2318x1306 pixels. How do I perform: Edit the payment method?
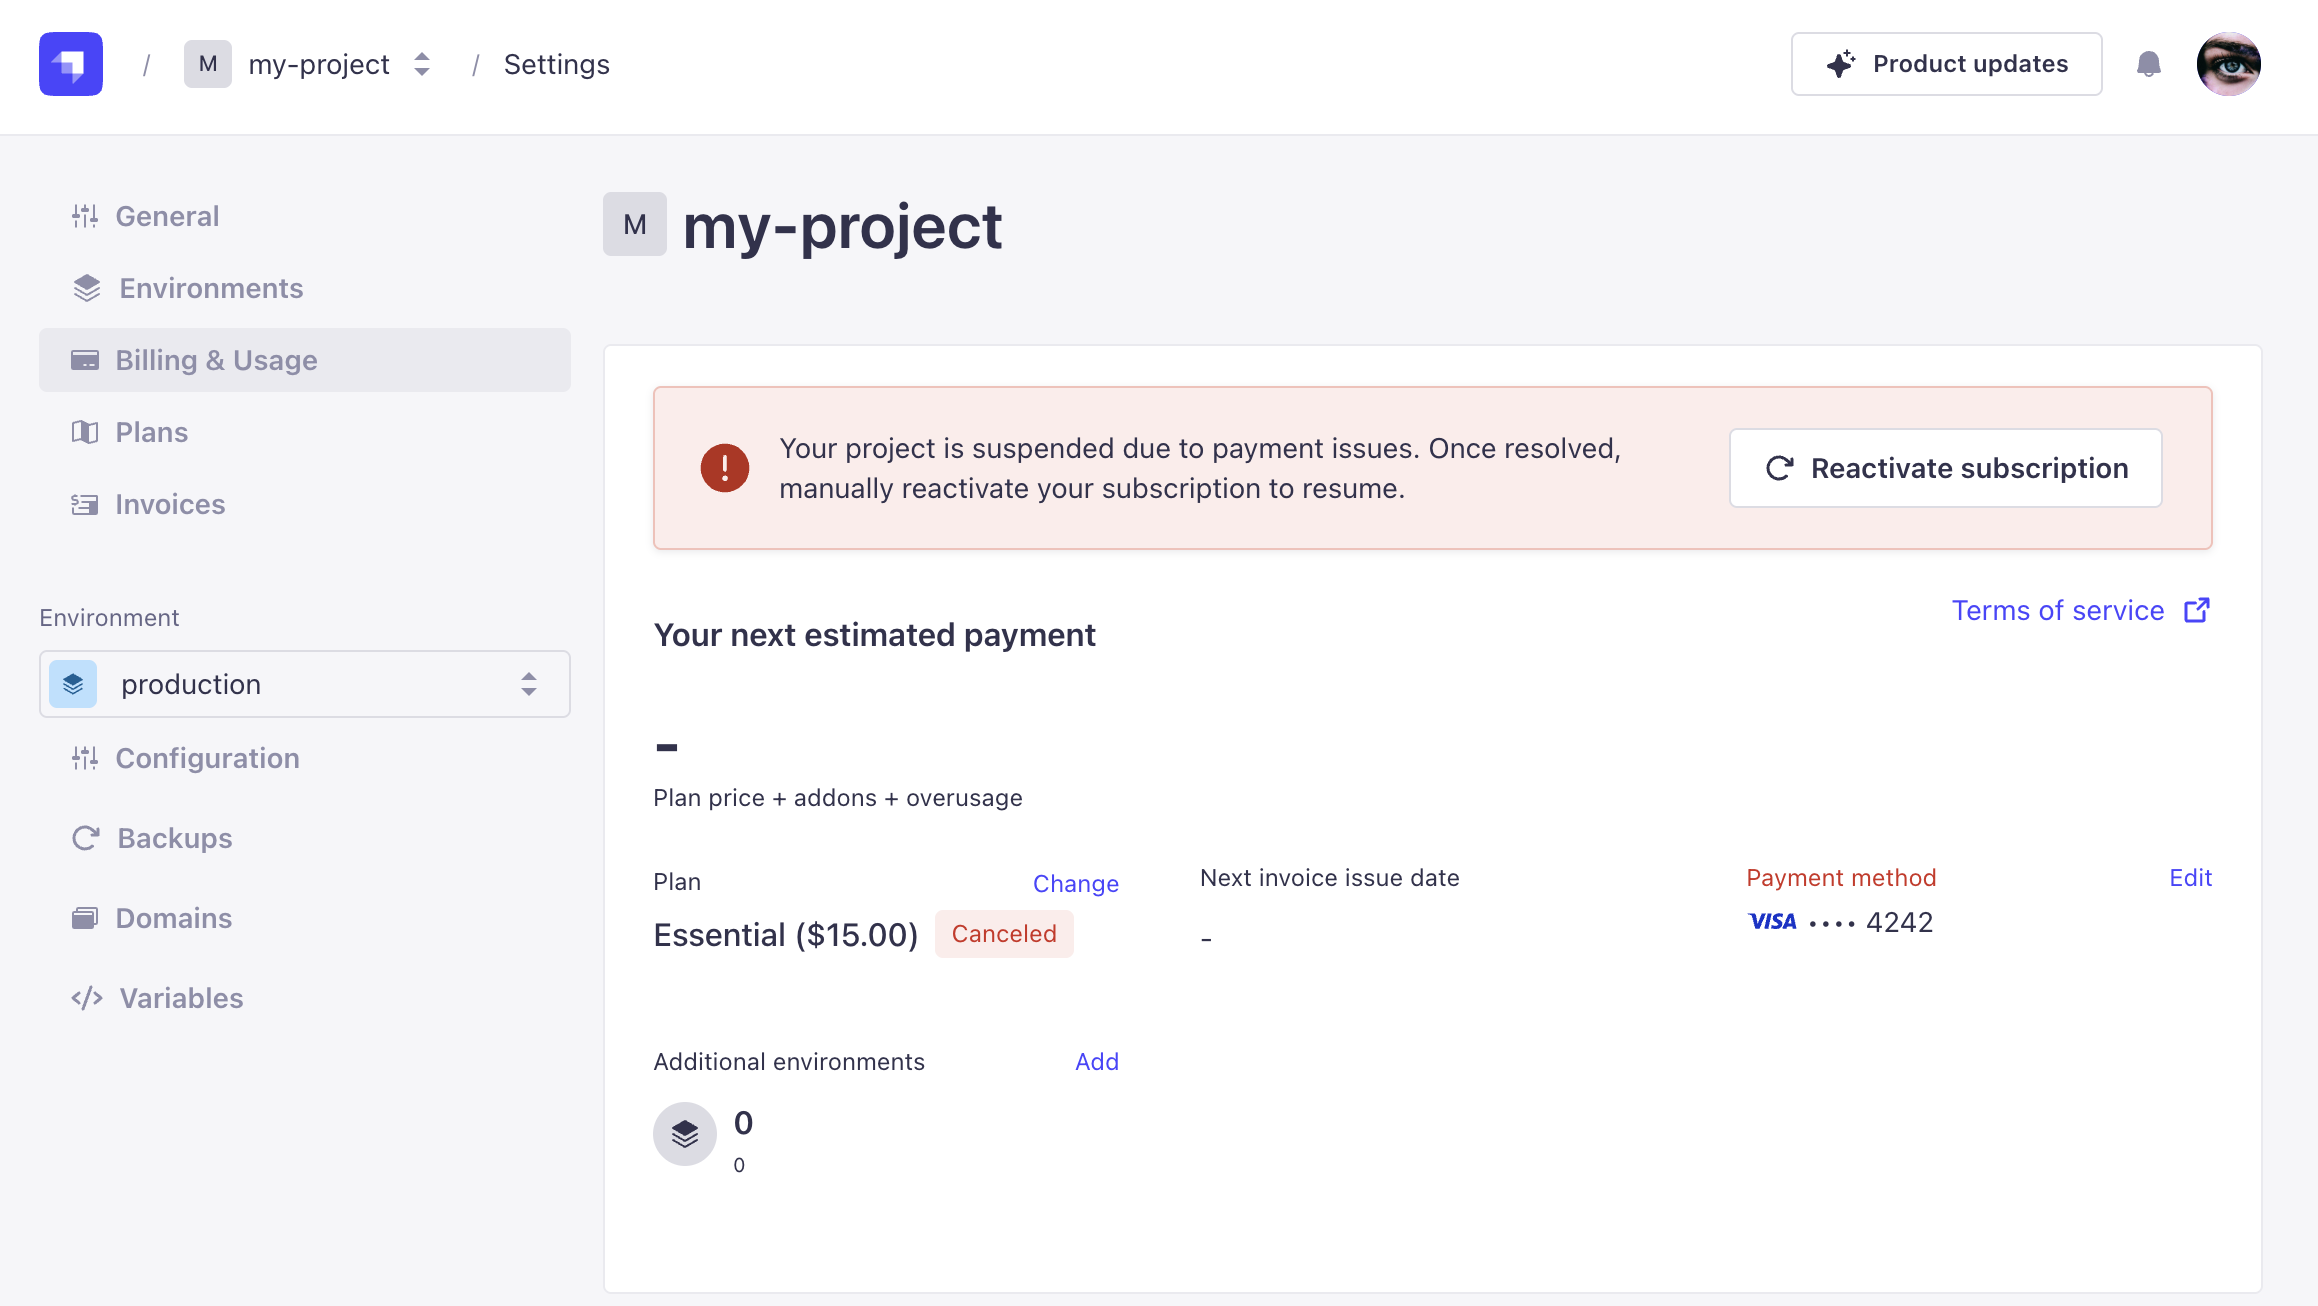pyautogui.click(x=2190, y=878)
